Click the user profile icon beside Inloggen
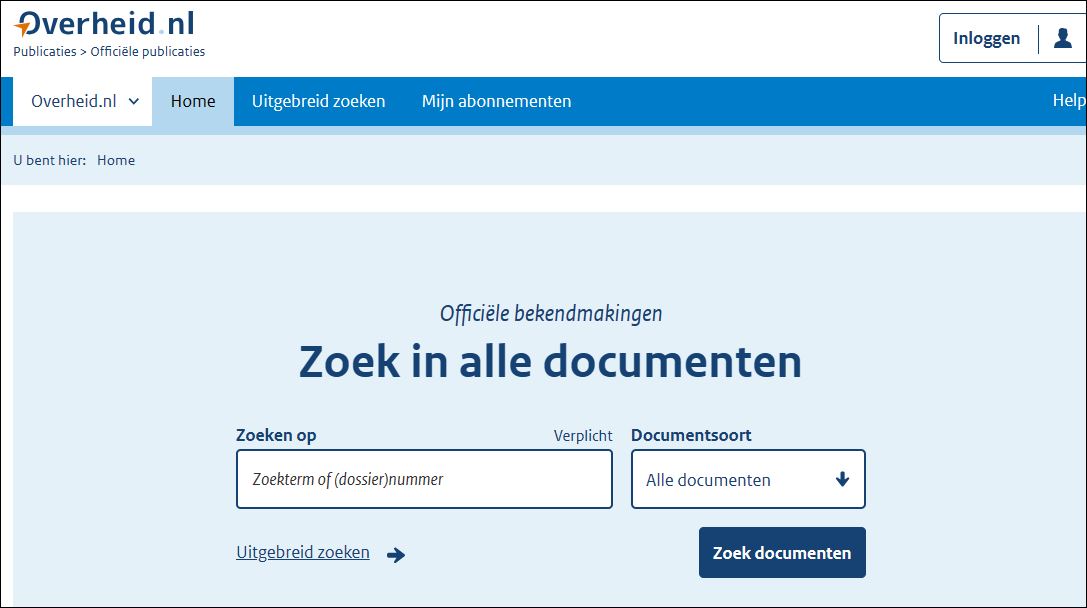 (1062, 38)
